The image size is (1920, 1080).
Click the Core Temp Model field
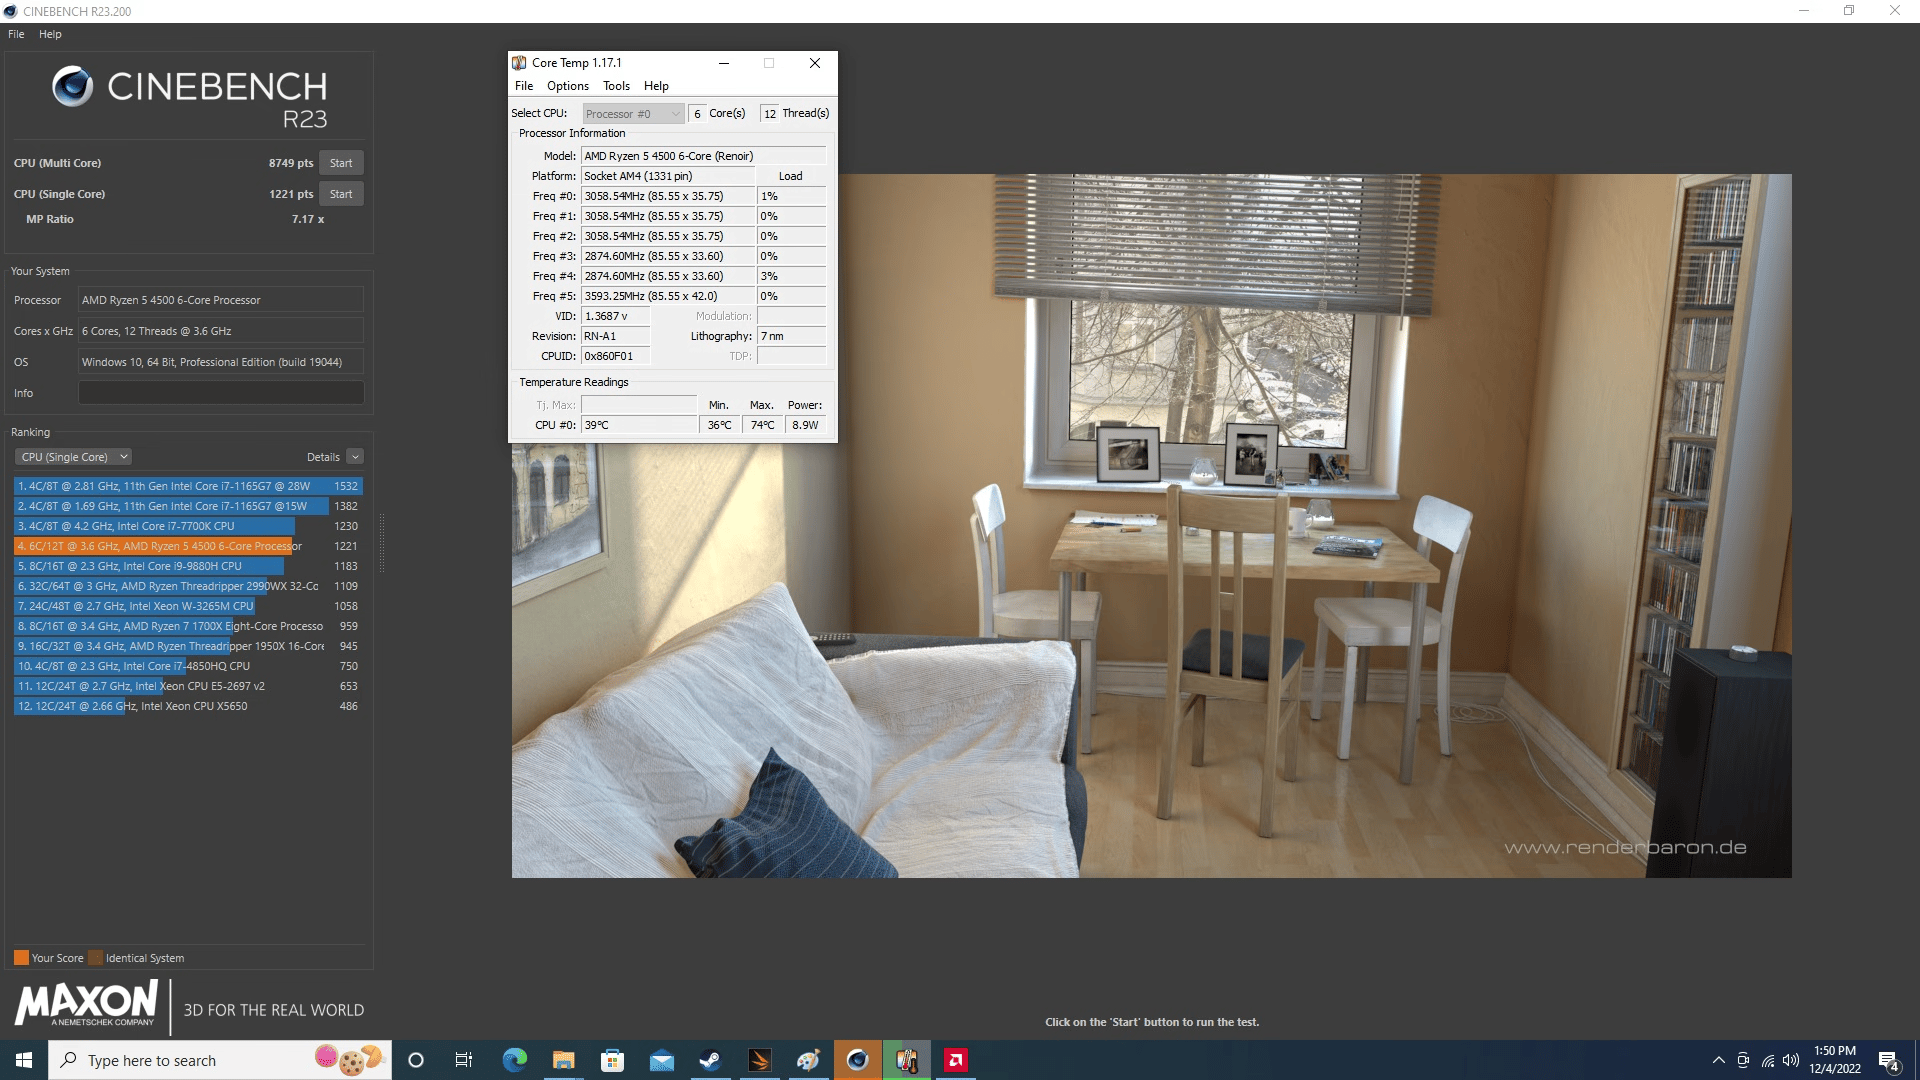point(704,156)
